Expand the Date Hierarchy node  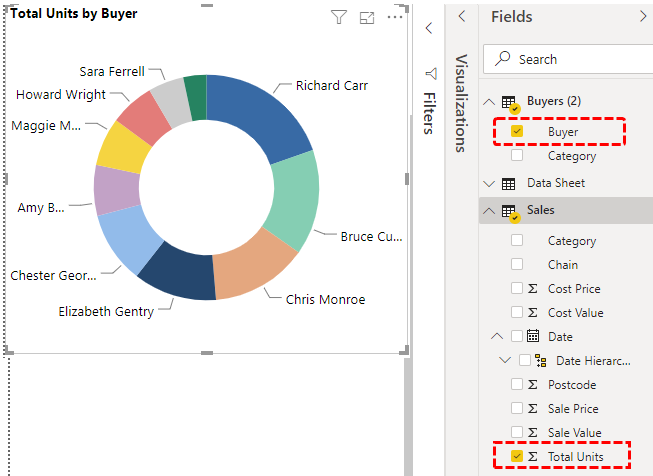[x=505, y=360]
